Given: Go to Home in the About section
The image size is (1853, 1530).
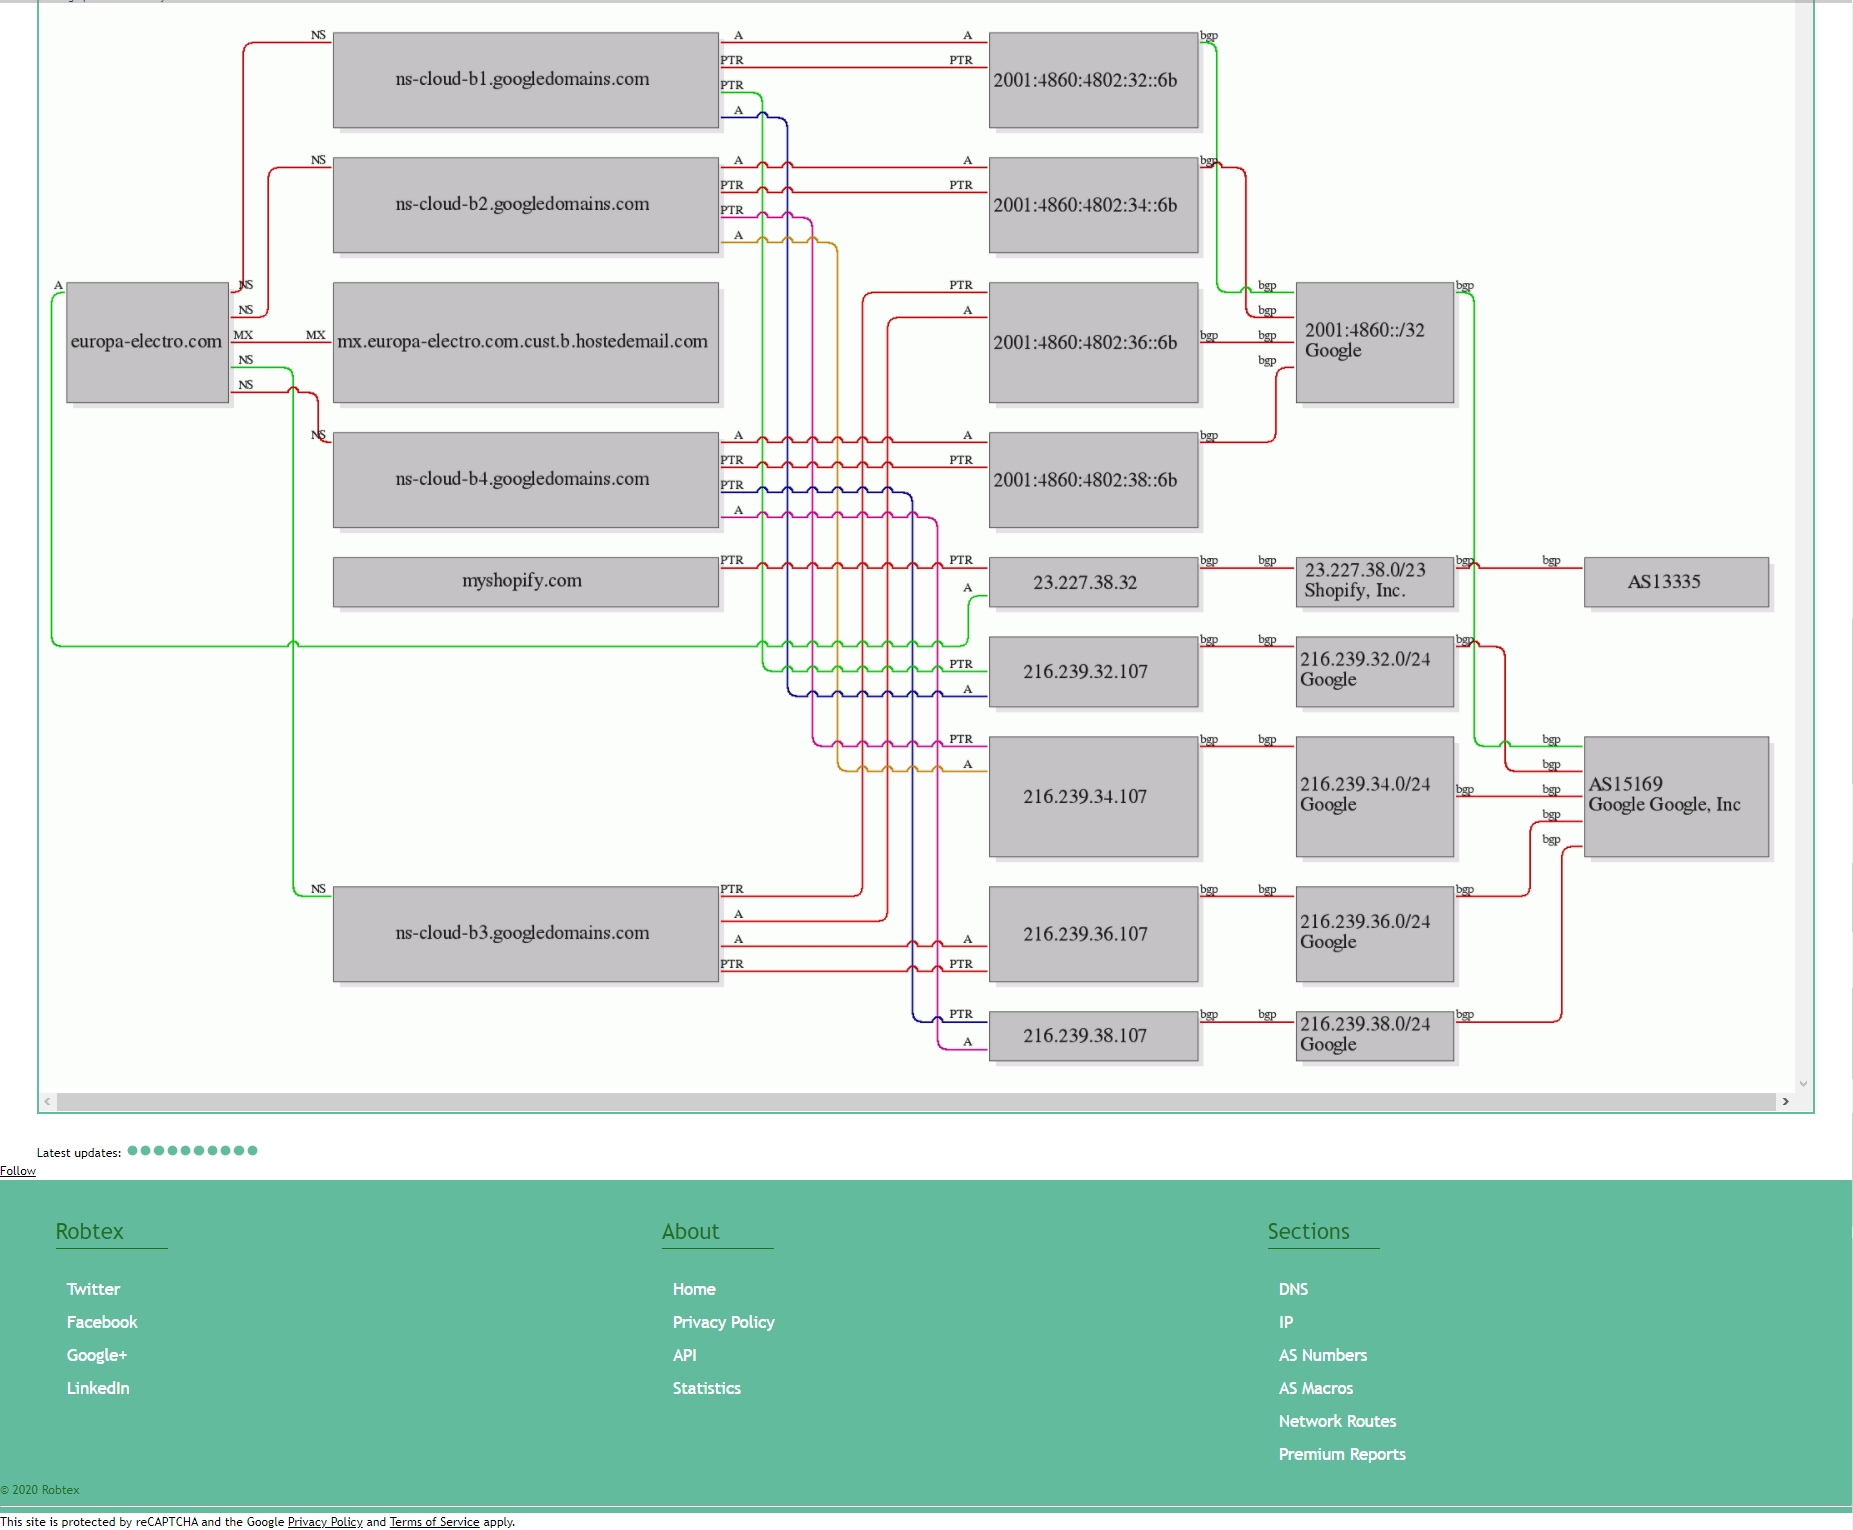Looking at the screenshot, I should point(694,1289).
